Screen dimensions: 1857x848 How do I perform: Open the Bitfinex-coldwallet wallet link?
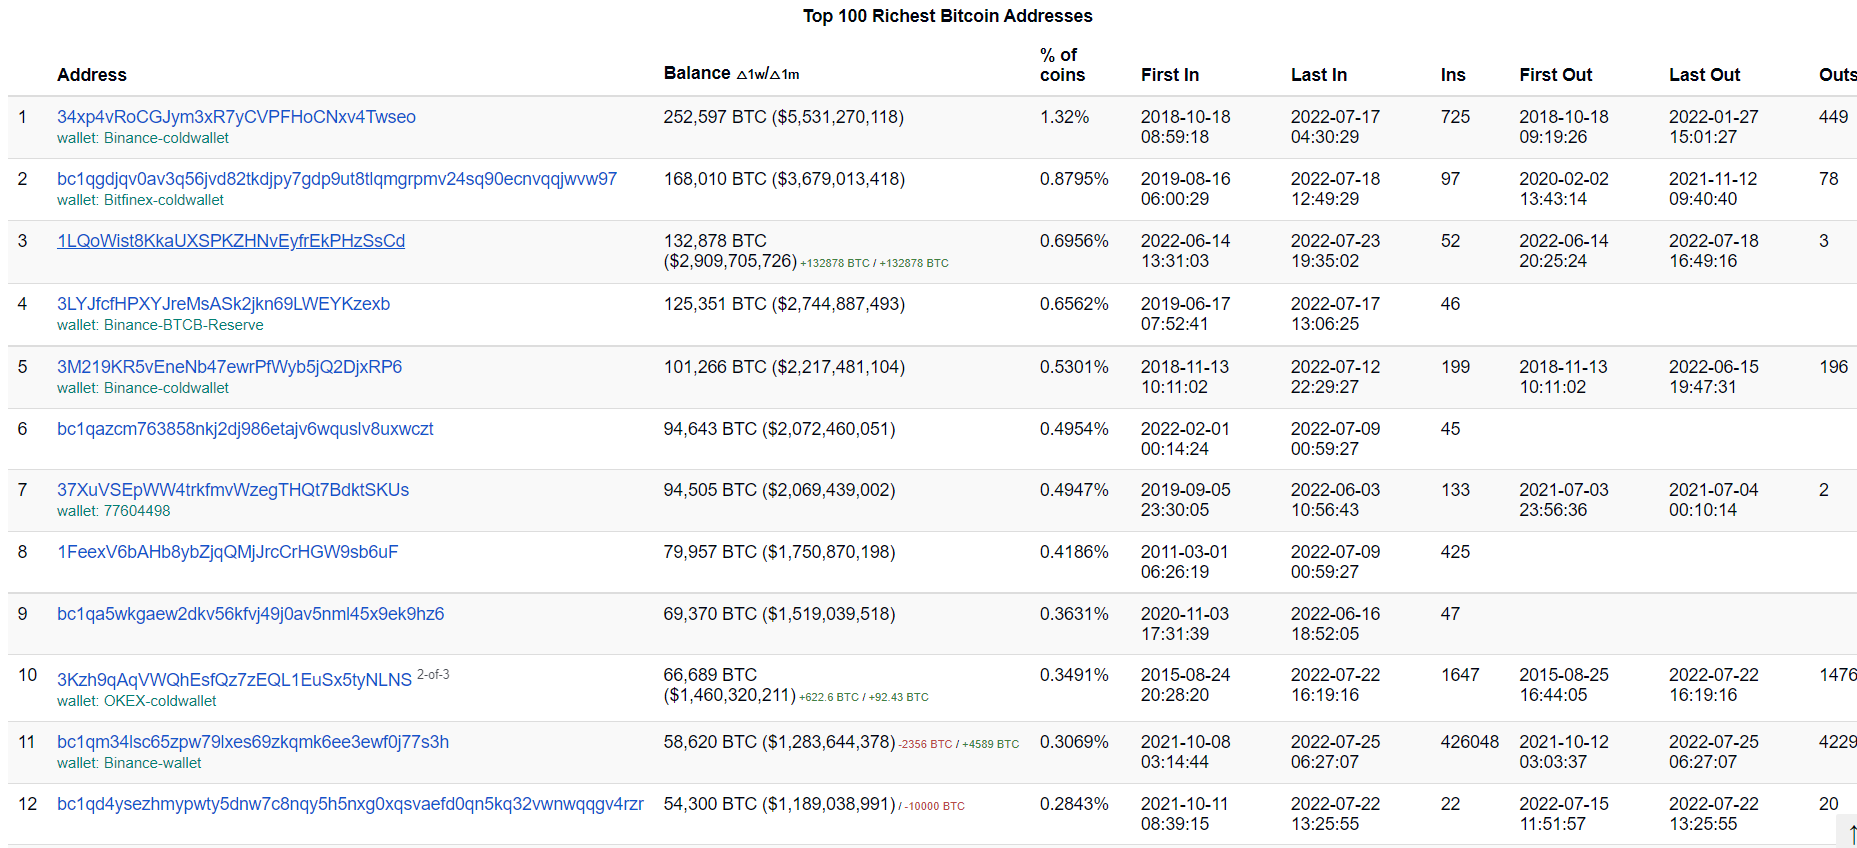click(x=164, y=200)
